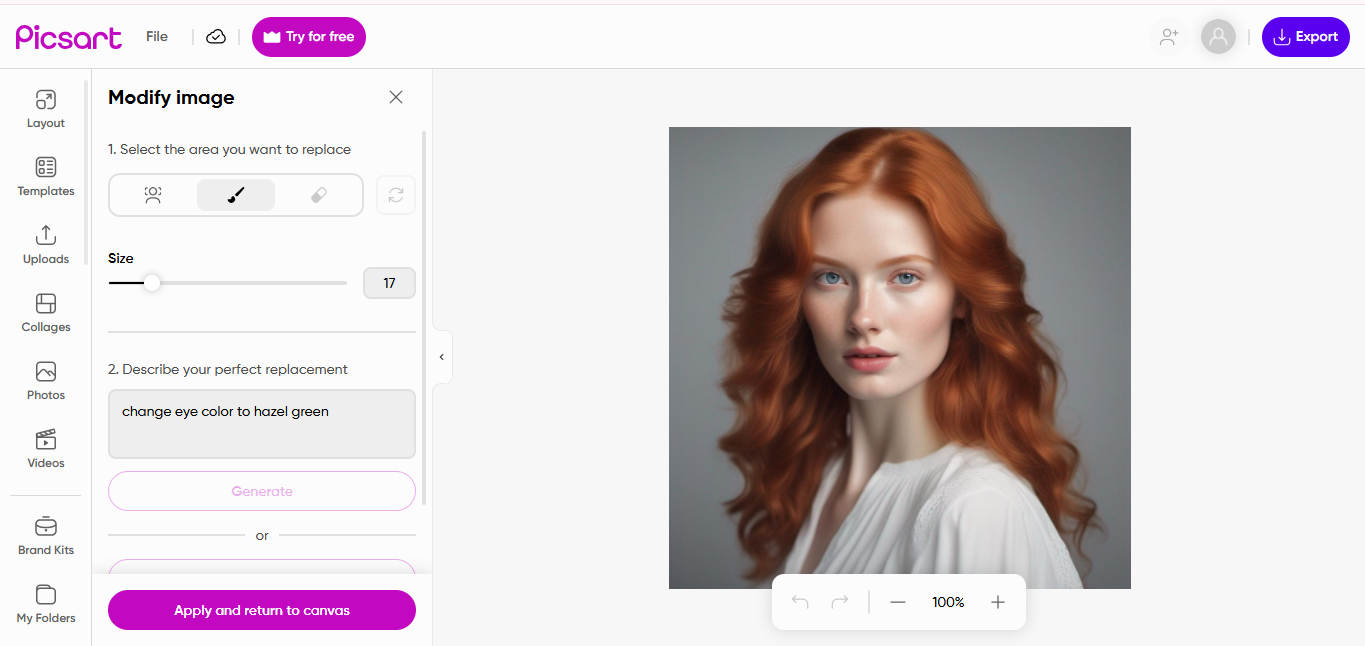Open the Templates panel
The image size is (1365, 646).
pyautogui.click(x=45, y=176)
